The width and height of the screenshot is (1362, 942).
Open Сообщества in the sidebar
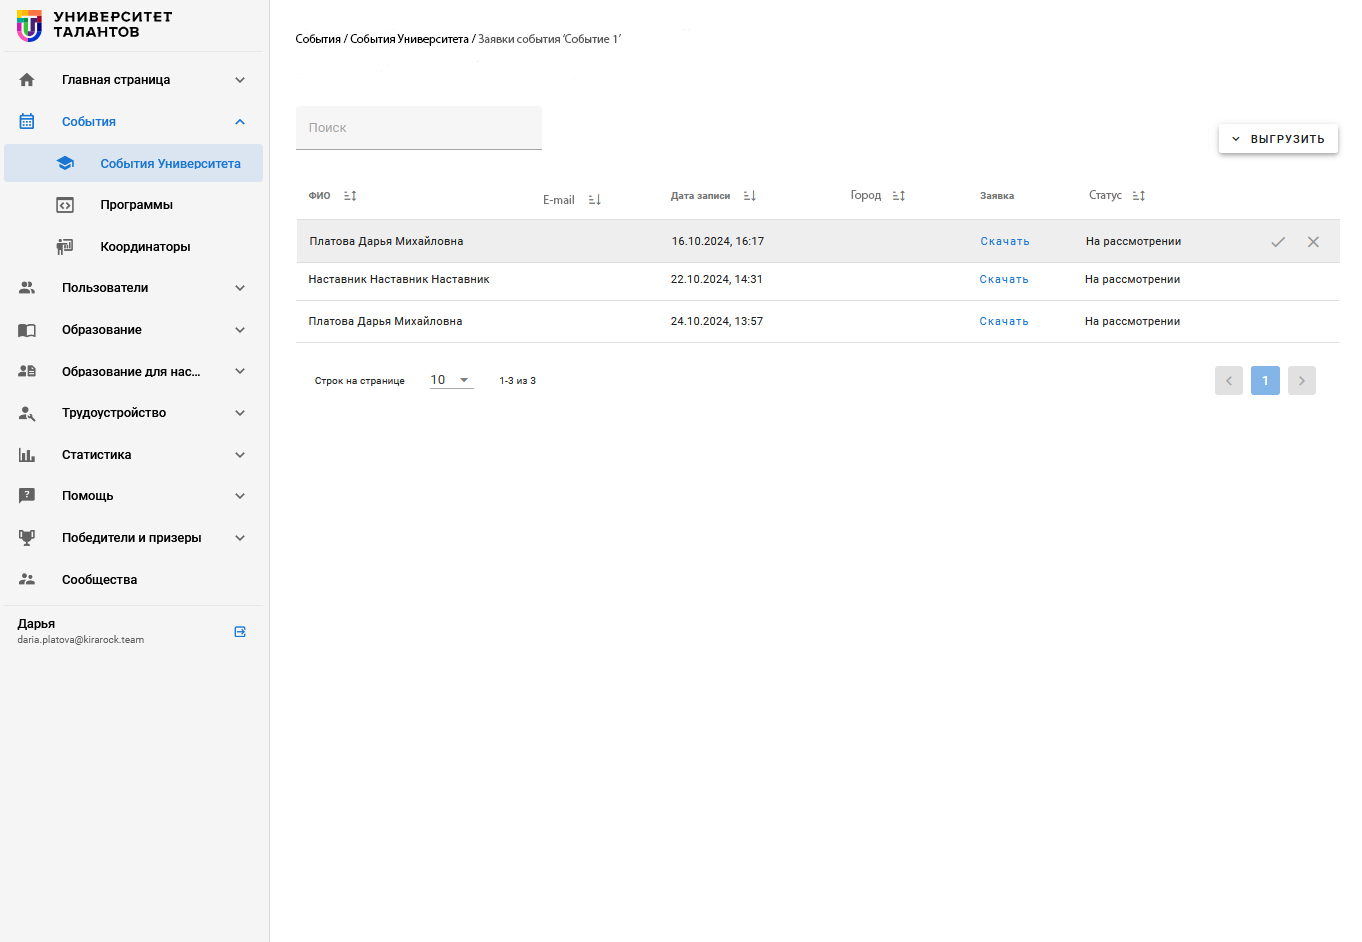tap(99, 580)
